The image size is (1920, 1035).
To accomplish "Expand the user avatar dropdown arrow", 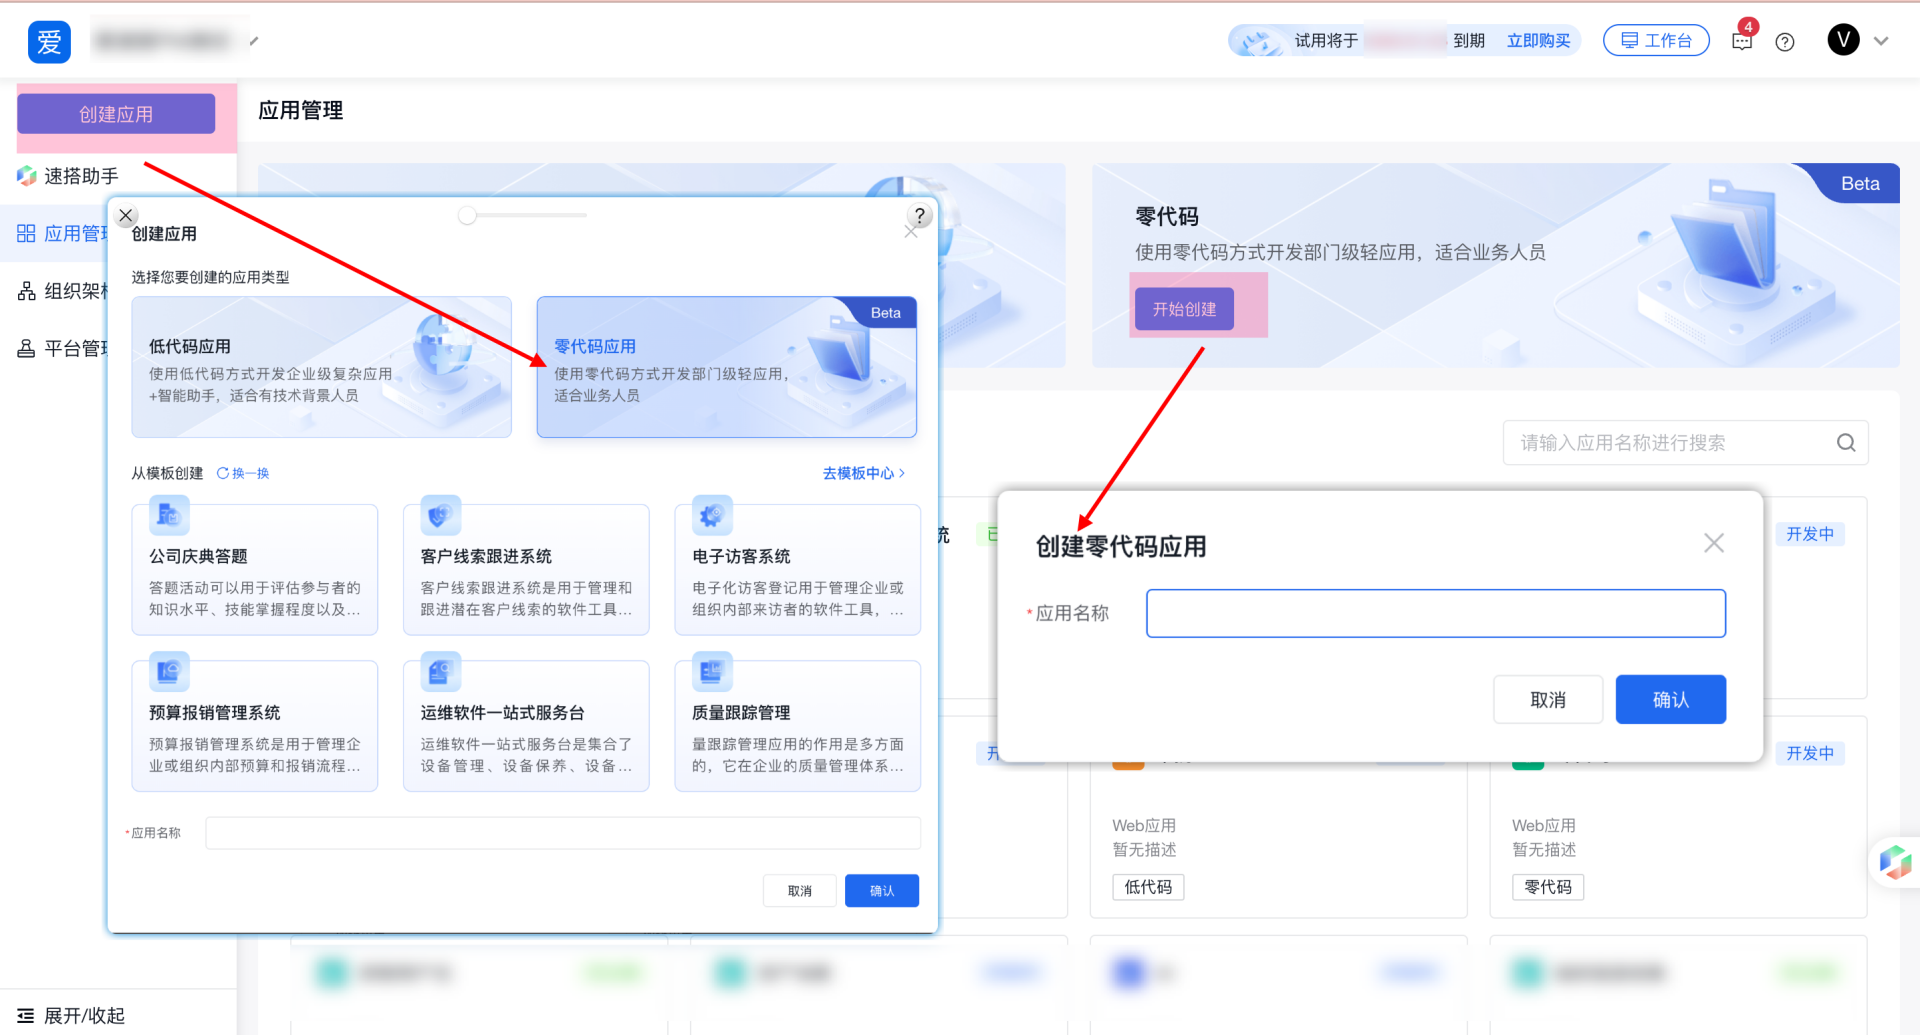I will point(1881,41).
